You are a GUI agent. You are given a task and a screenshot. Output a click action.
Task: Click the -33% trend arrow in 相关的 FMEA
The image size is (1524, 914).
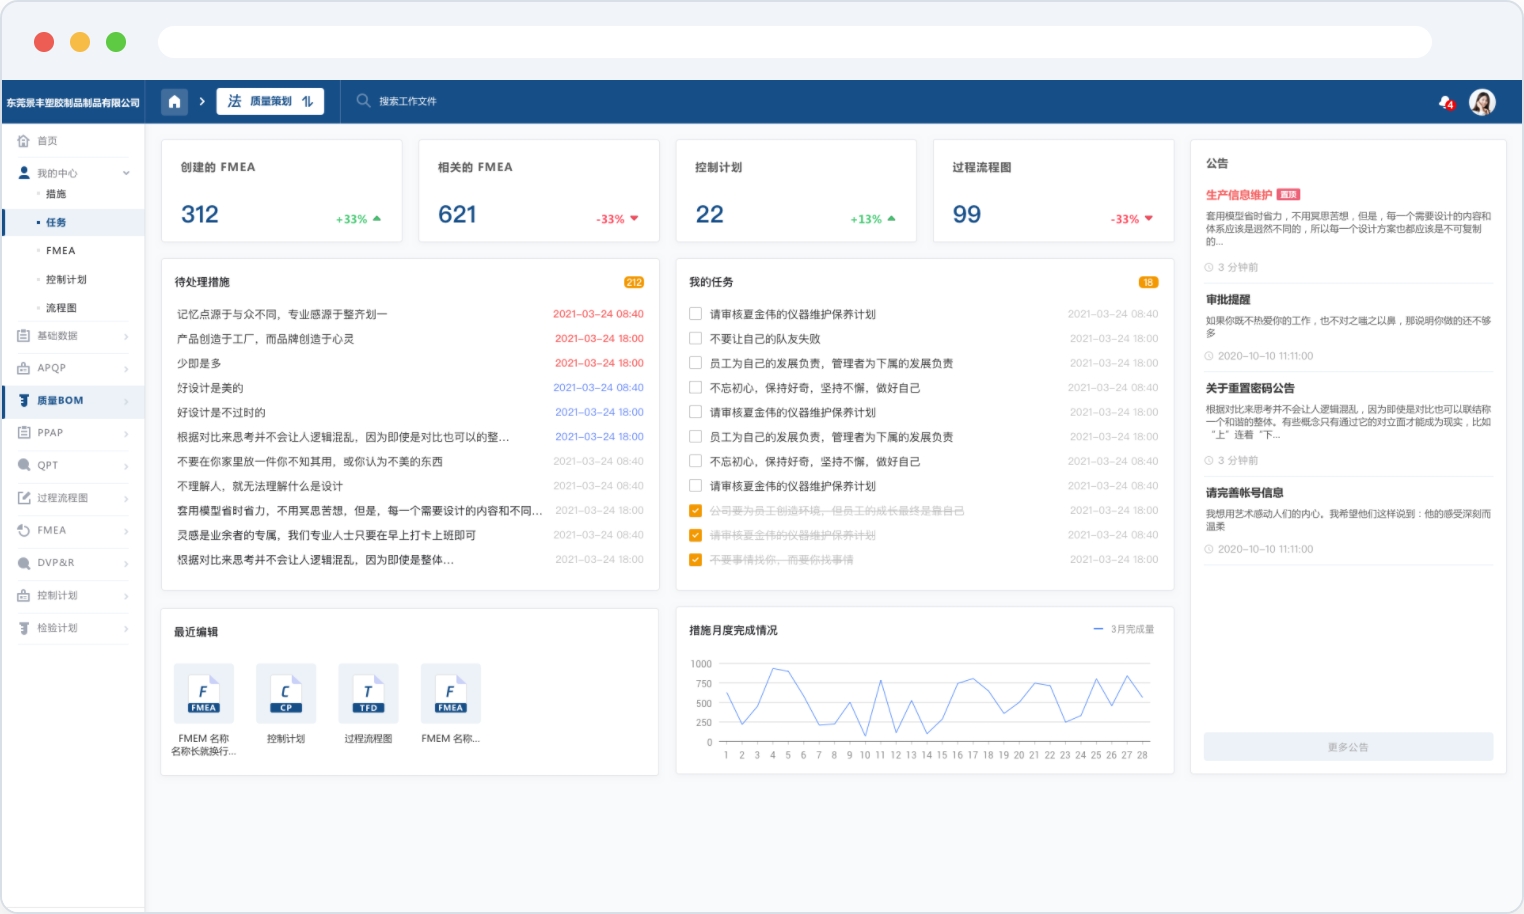click(x=634, y=218)
